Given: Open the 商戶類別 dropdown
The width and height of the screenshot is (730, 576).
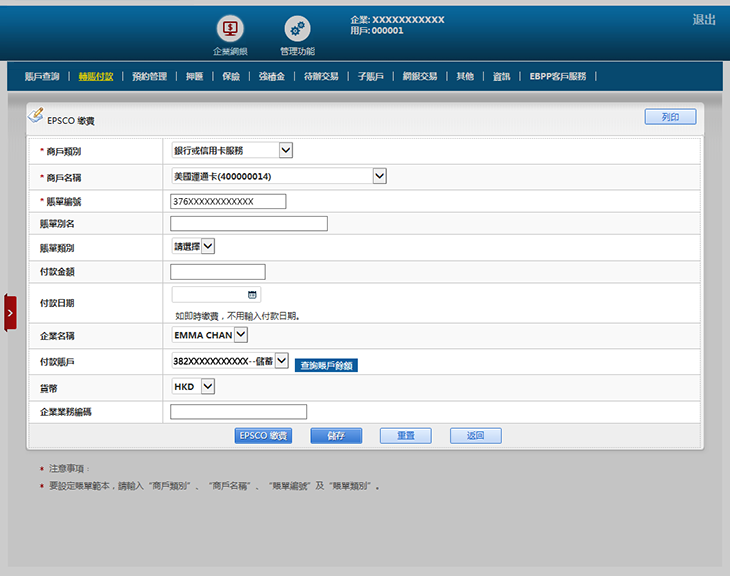Looking at the screenshot, I should tap(285, 151).
